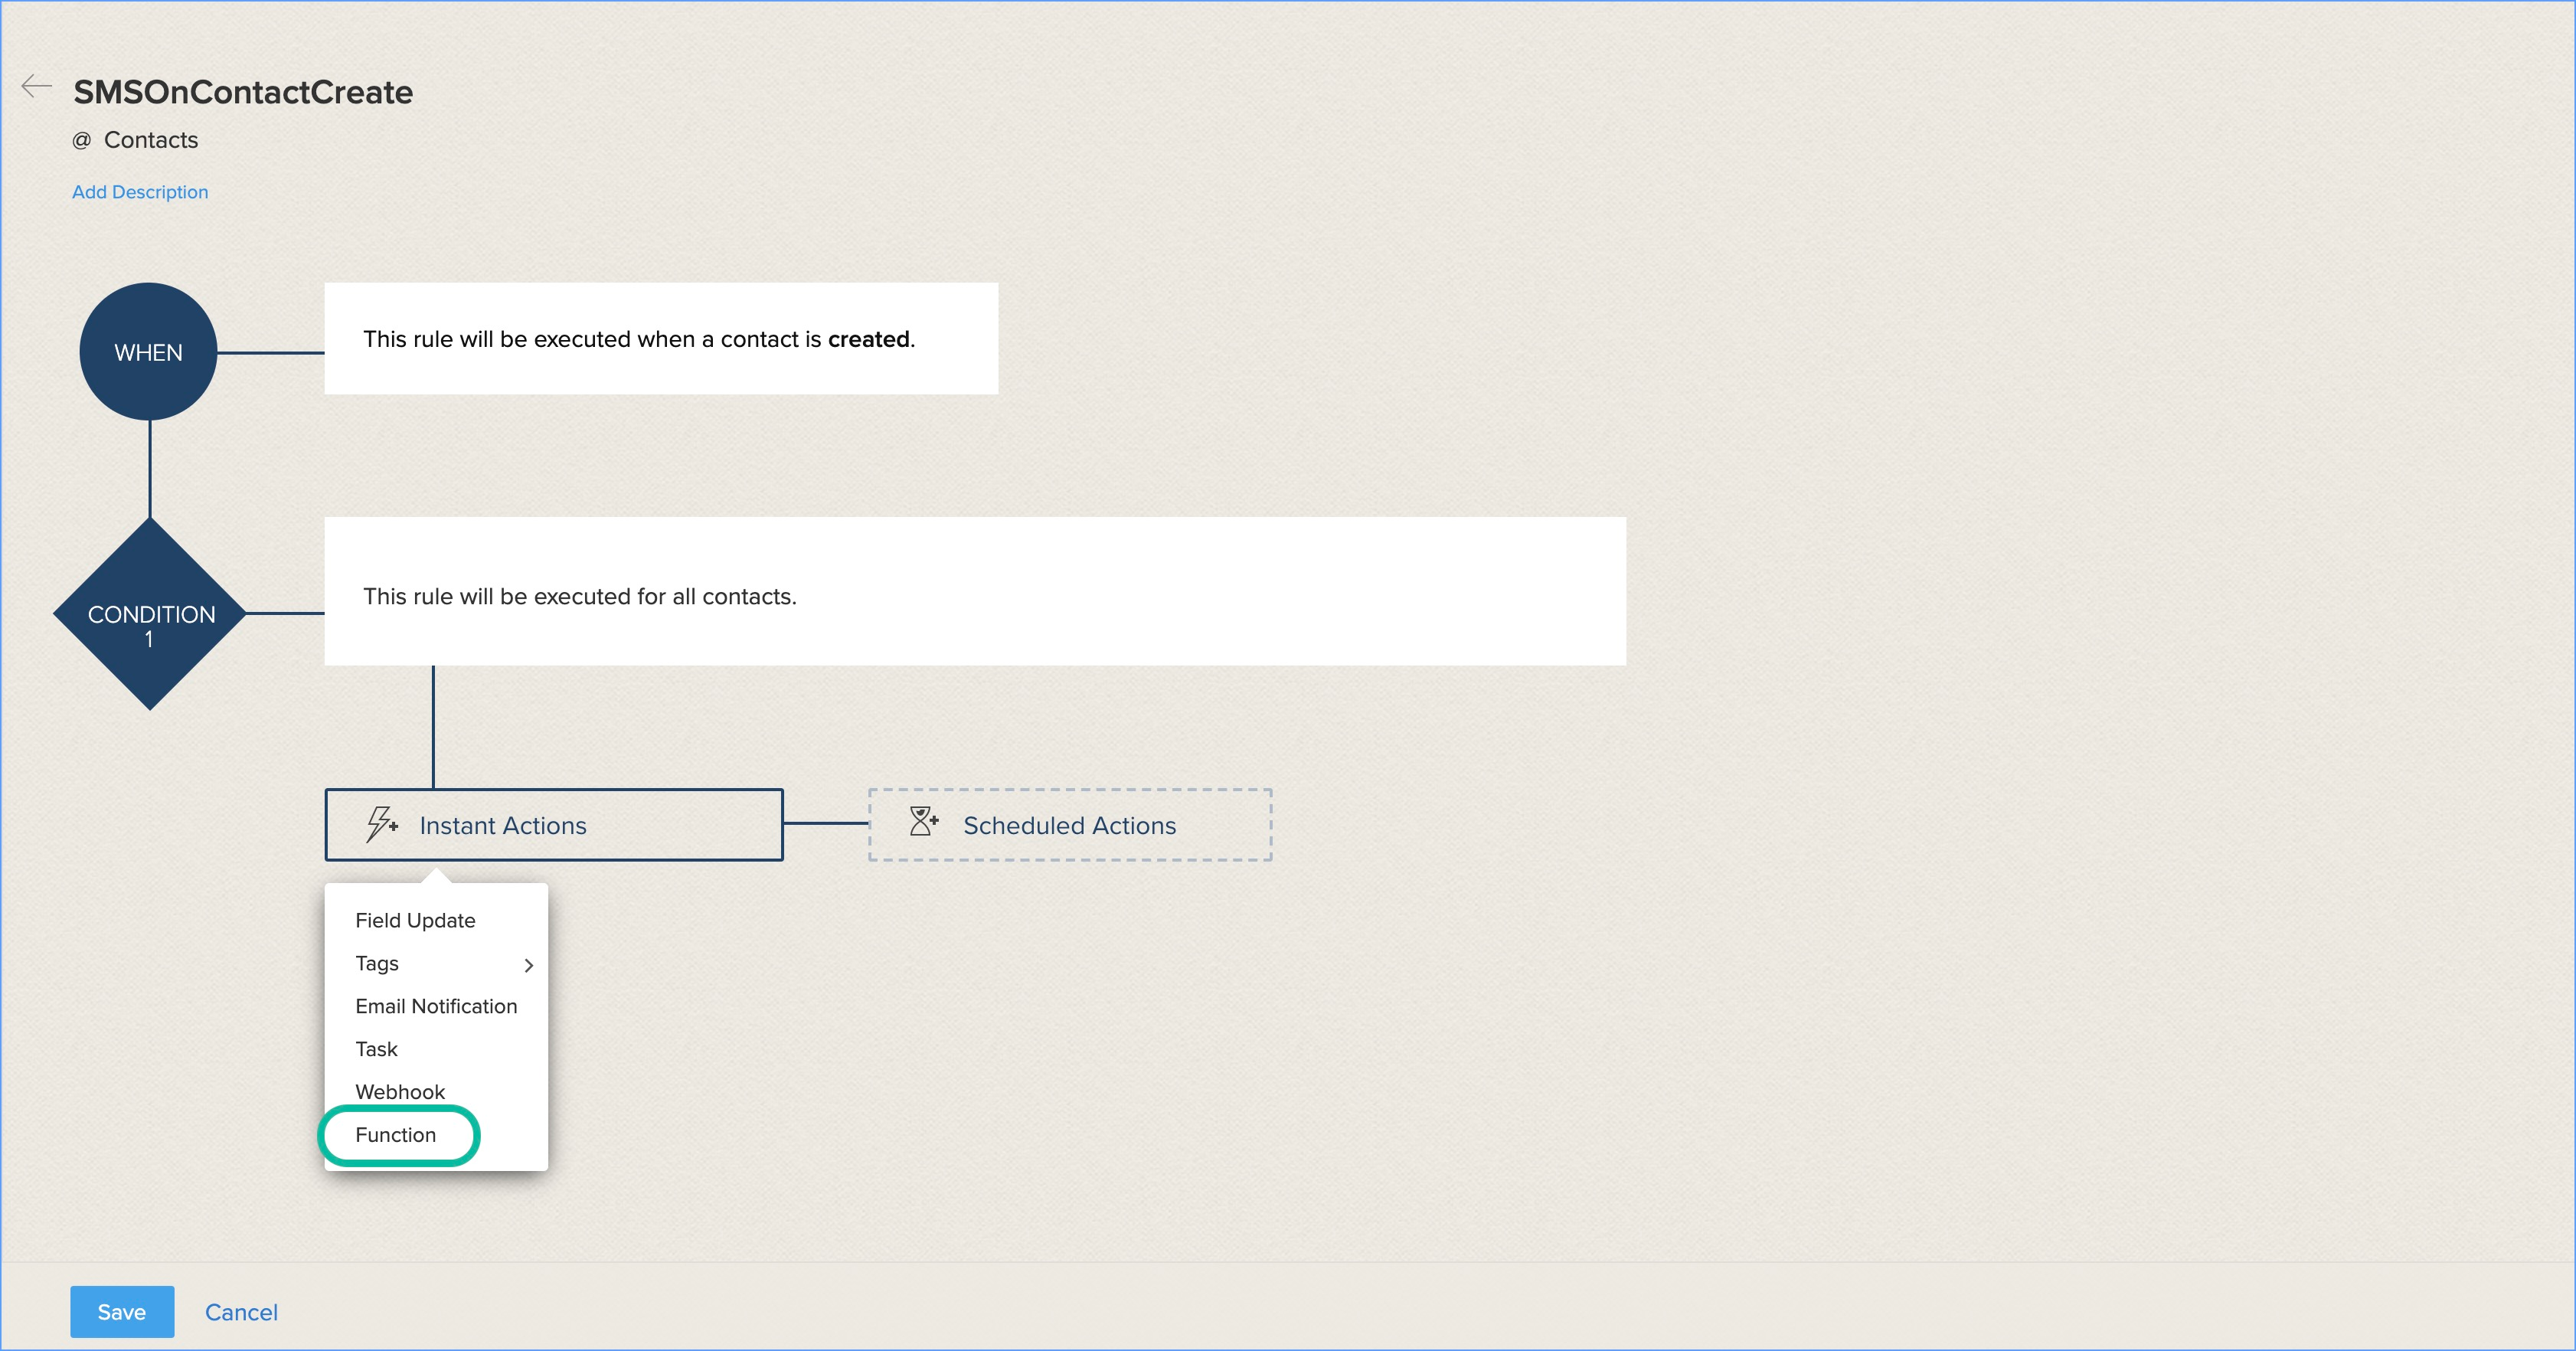
Task: Click the Add Description link
Action: [x=140, y=192]
